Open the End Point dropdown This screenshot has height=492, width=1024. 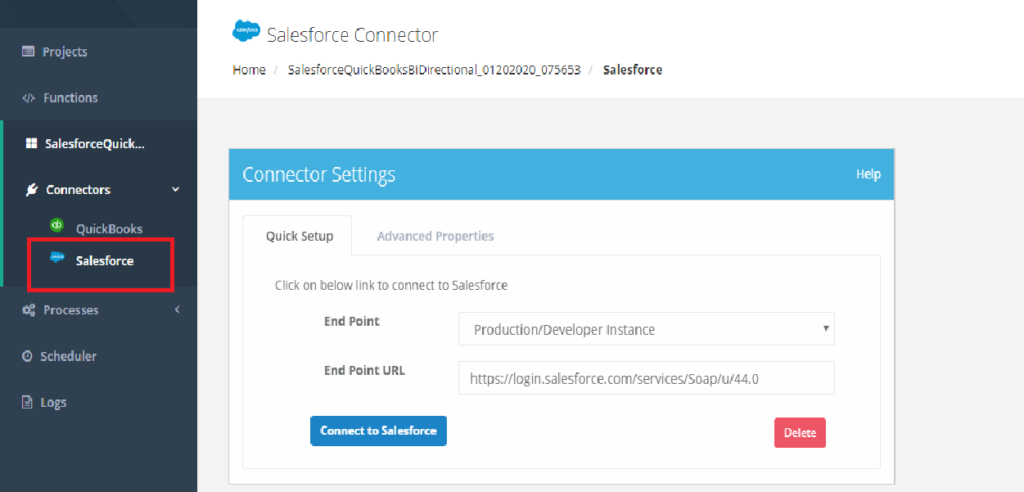click(646, 329)
